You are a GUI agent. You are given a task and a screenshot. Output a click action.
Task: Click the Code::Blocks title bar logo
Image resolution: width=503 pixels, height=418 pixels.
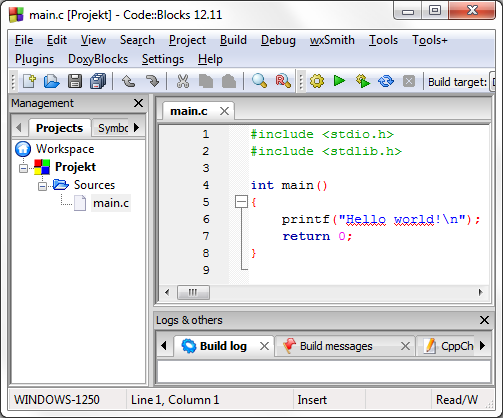(16, 15)
